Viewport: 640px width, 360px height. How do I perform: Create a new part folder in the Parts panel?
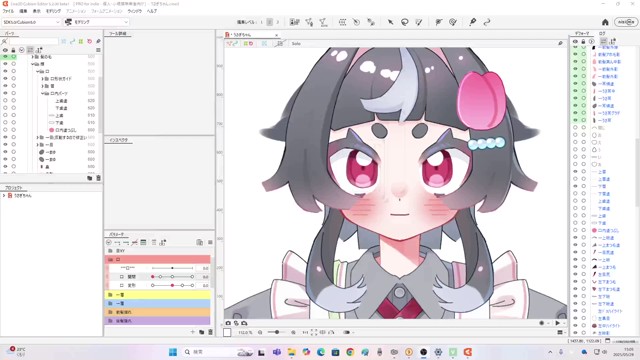(x=90, y=178)
